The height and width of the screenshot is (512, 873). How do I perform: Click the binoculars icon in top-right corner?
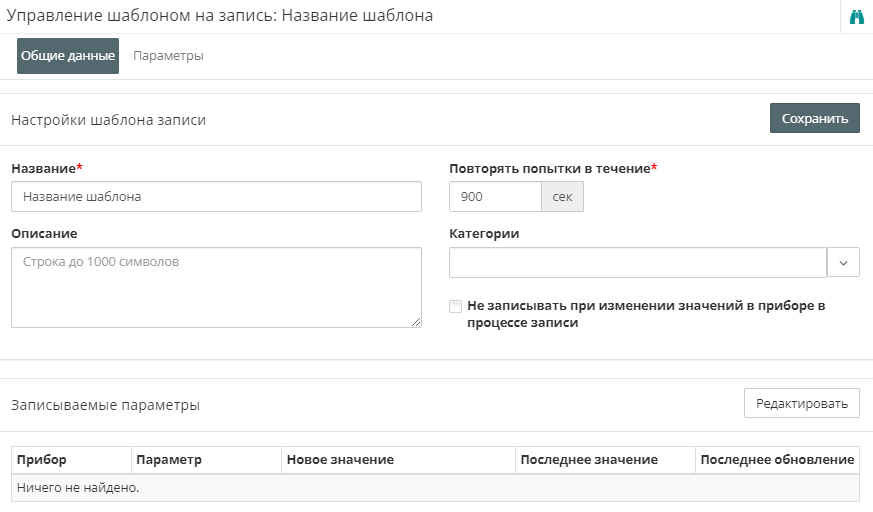pyautogui.click(x=856, y=17)
